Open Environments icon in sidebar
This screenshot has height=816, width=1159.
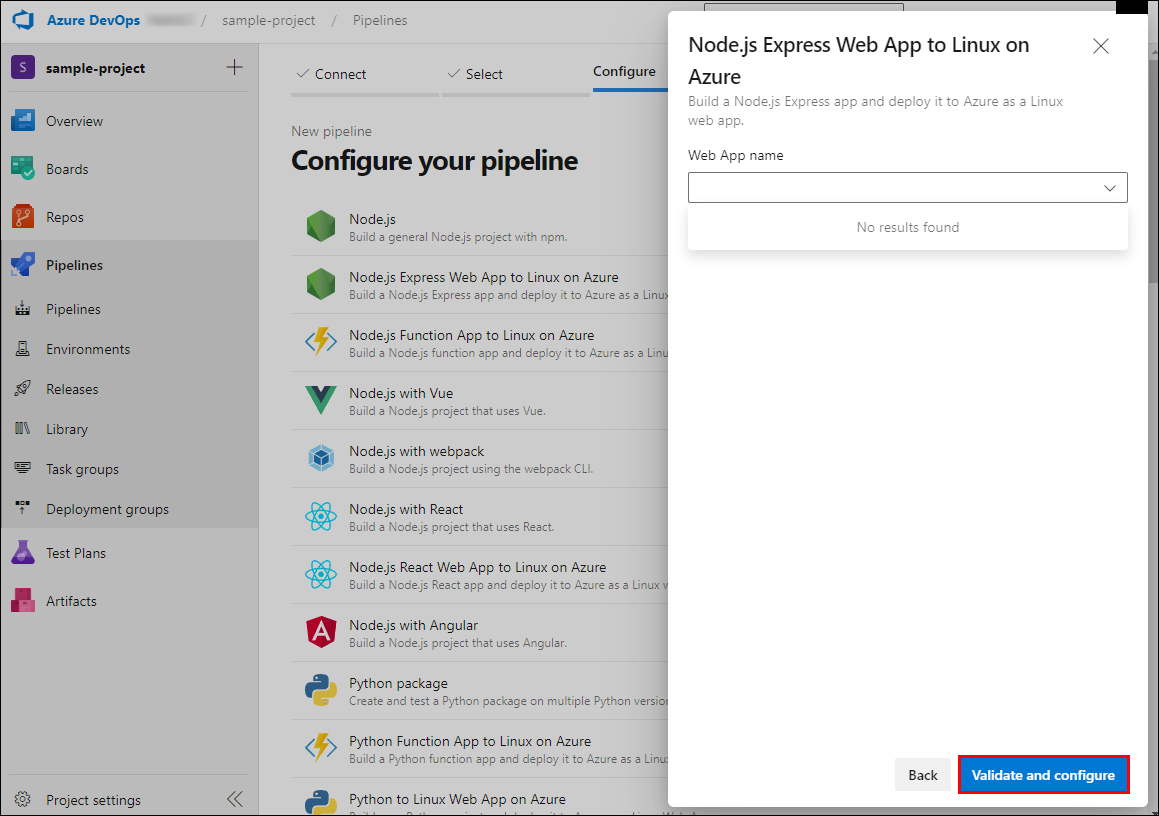pos(23,349)
